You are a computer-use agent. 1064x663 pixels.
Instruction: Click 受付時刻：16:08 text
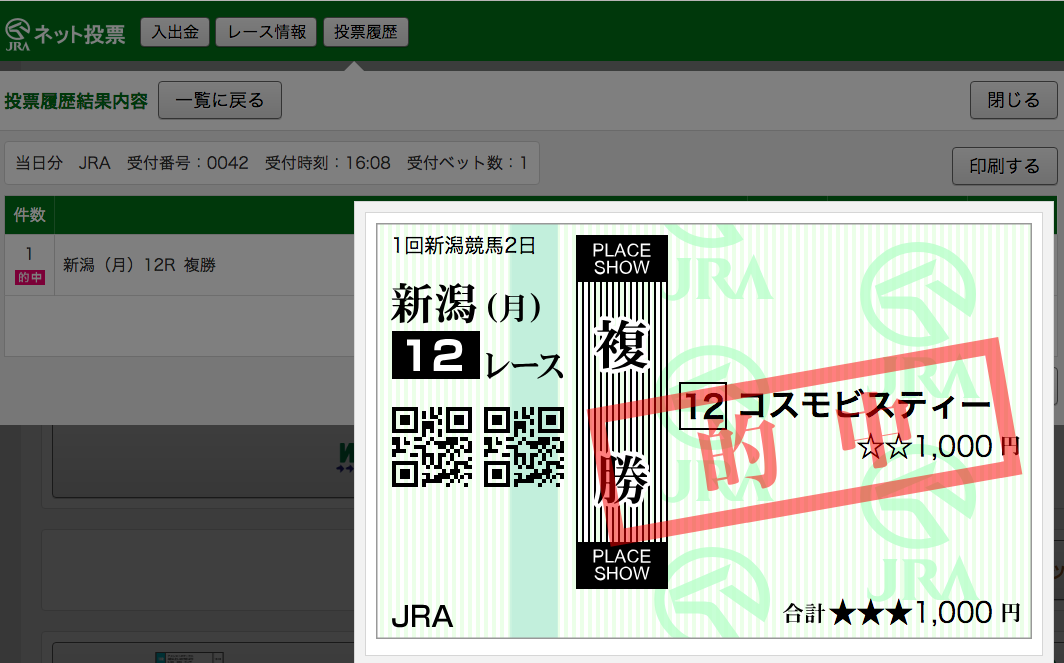pyautogui.click(x=328, y=163)
